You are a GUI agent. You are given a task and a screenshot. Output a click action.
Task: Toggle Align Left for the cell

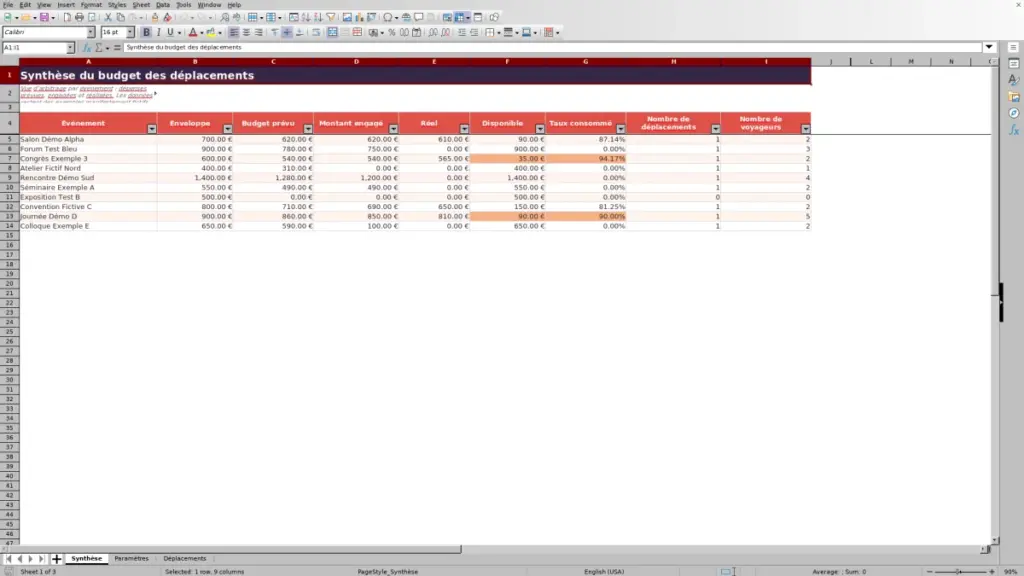click(234, 33)
